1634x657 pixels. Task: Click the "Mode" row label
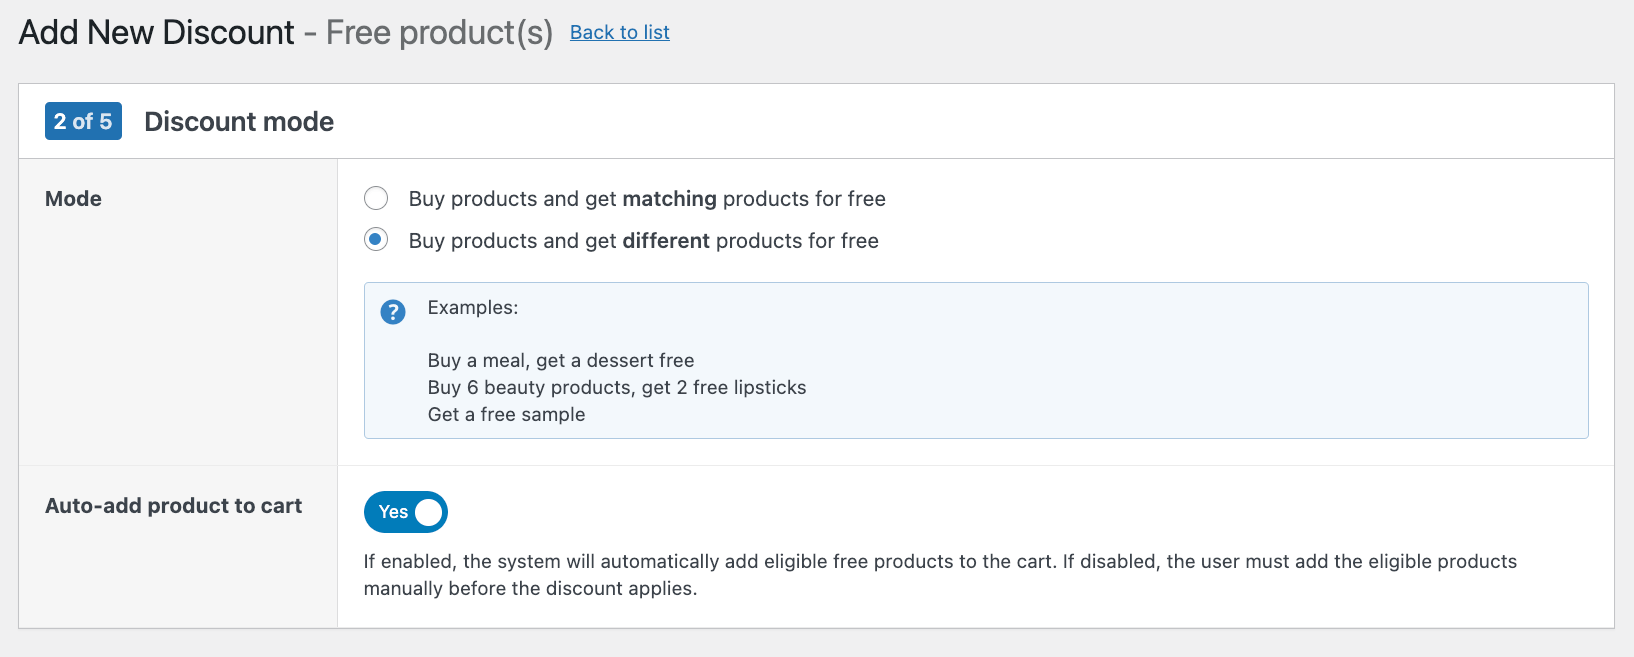pos(73,198)
